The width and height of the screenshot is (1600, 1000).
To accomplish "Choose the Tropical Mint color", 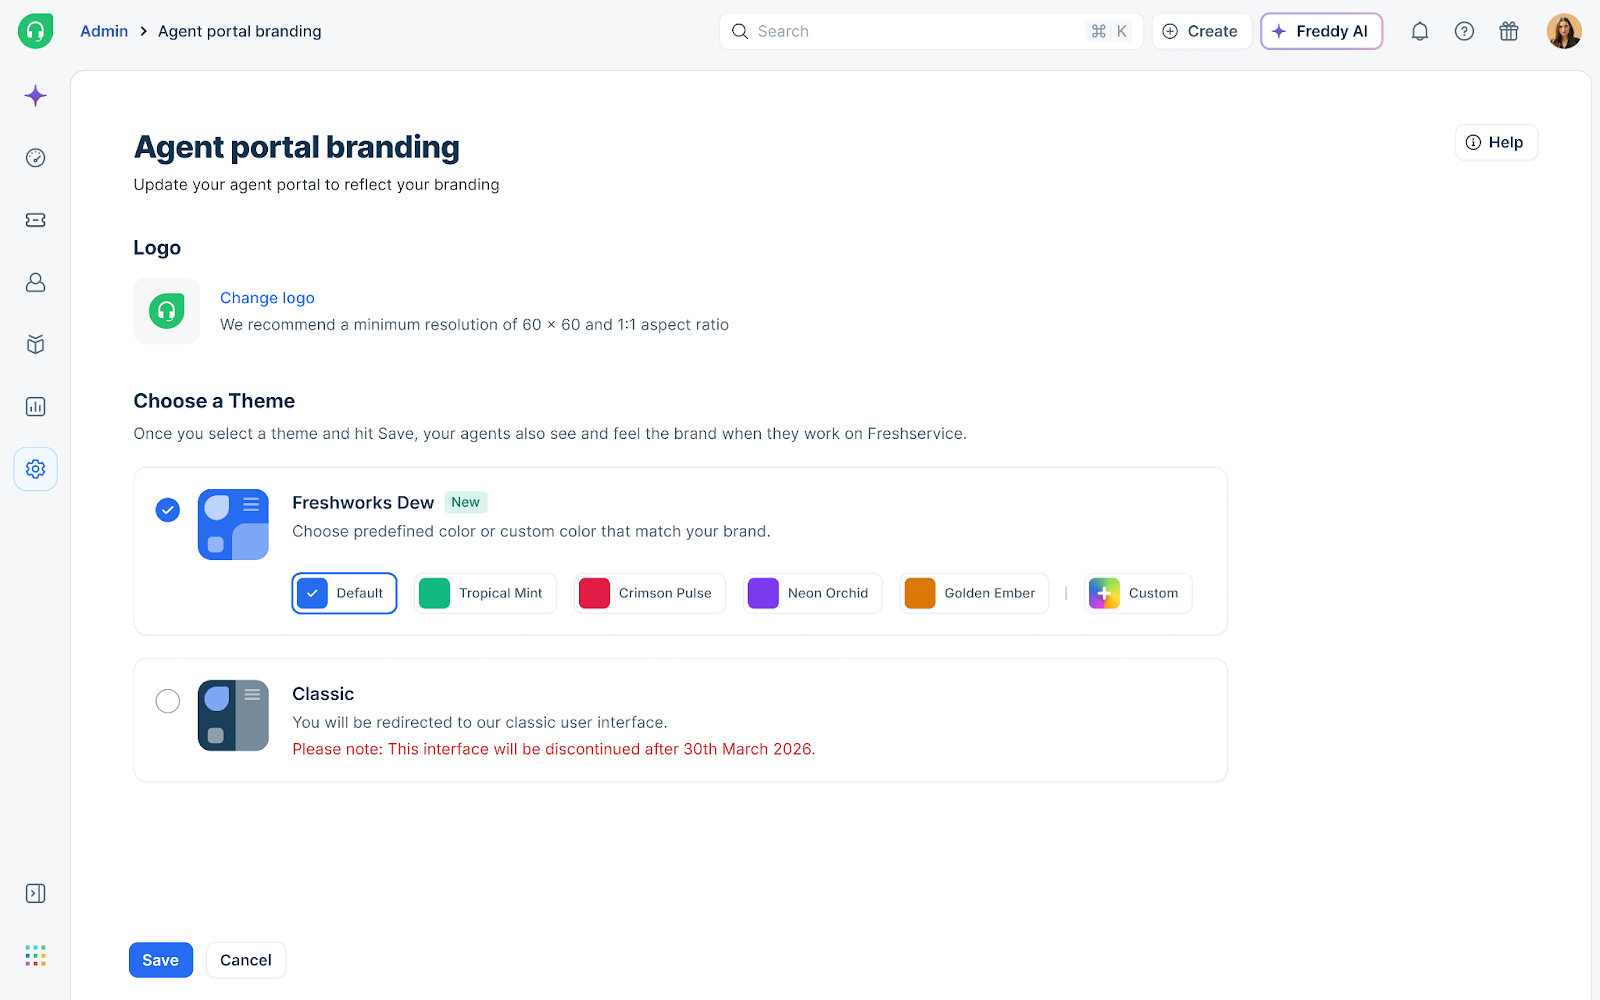I will coord(485,593).
